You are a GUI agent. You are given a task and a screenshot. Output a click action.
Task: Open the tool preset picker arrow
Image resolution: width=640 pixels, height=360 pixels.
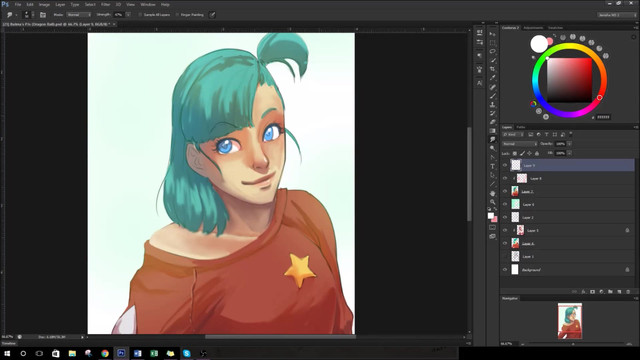[x=16, y=15]
